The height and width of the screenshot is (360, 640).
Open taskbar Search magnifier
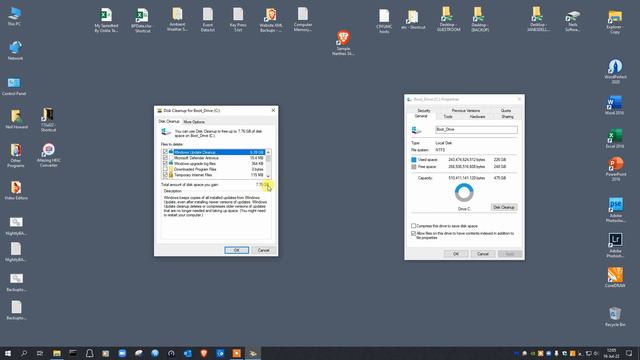click(24, 353)
